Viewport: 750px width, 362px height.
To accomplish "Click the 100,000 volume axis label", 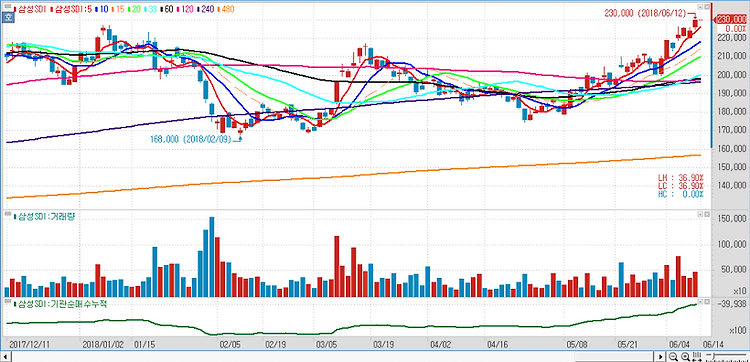I will pyautogui.click(x=732, y=245).
